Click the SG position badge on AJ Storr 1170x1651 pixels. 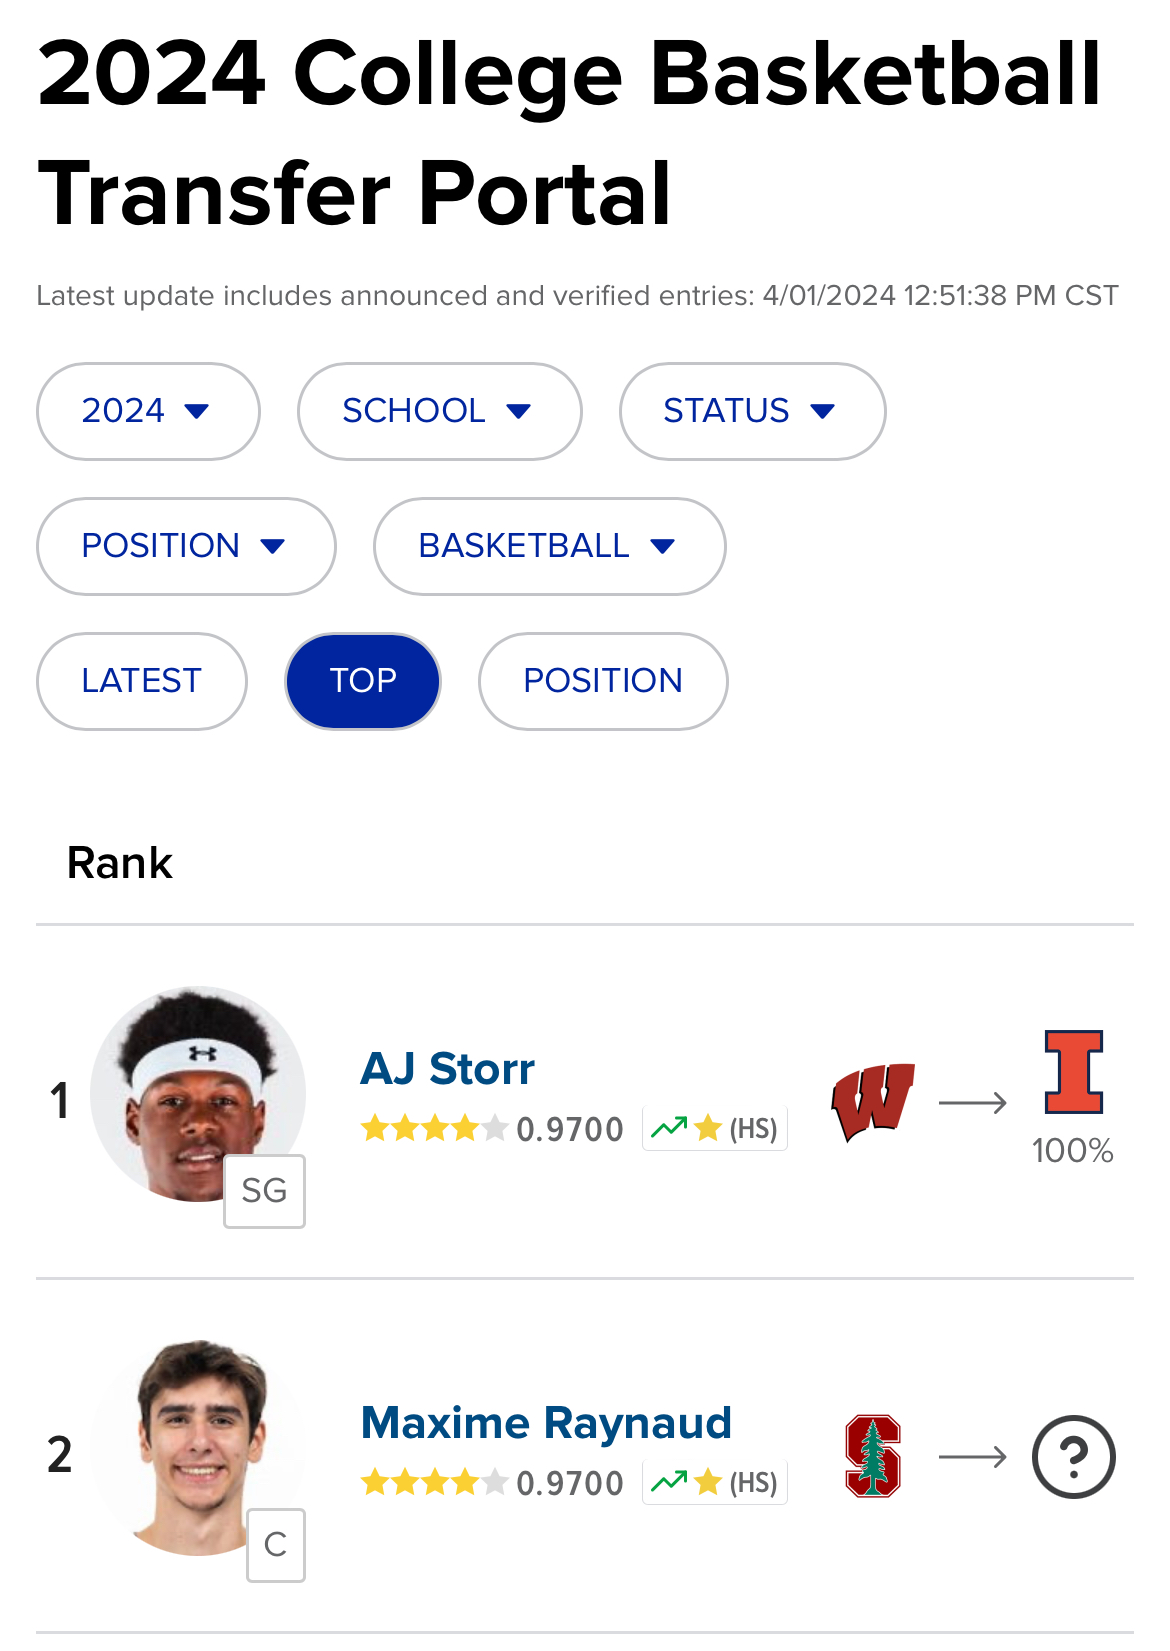[x=264, y=1191]
